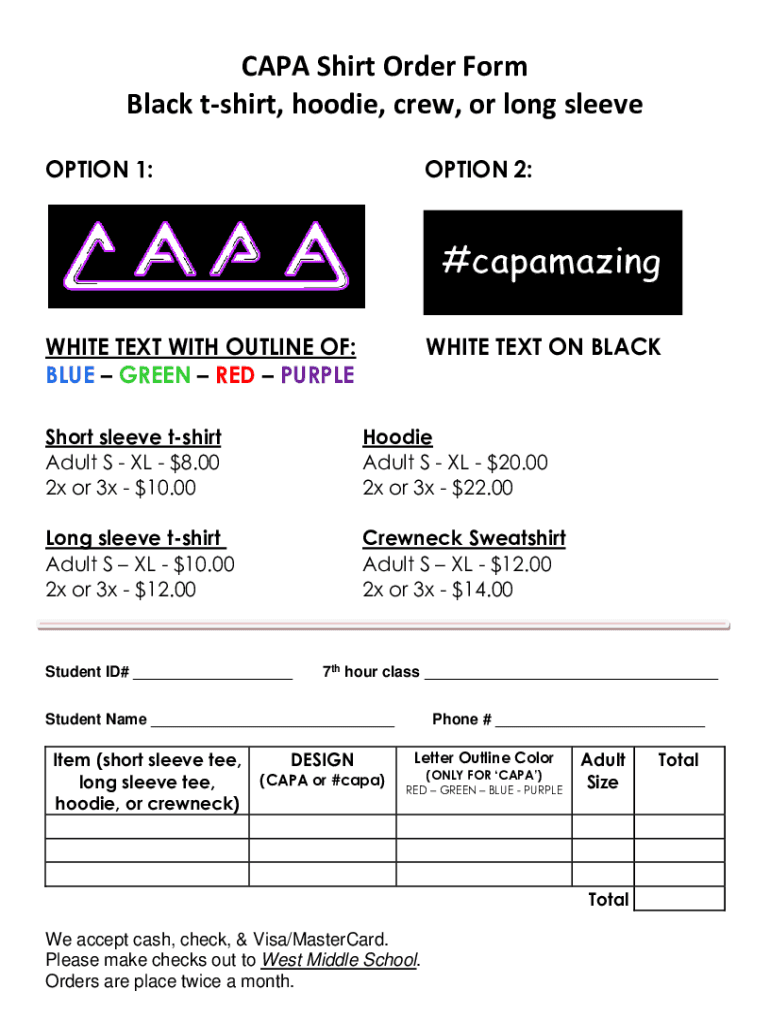
Task: Click the CAPA Shirt Order Form title
Action: (384, 67)
